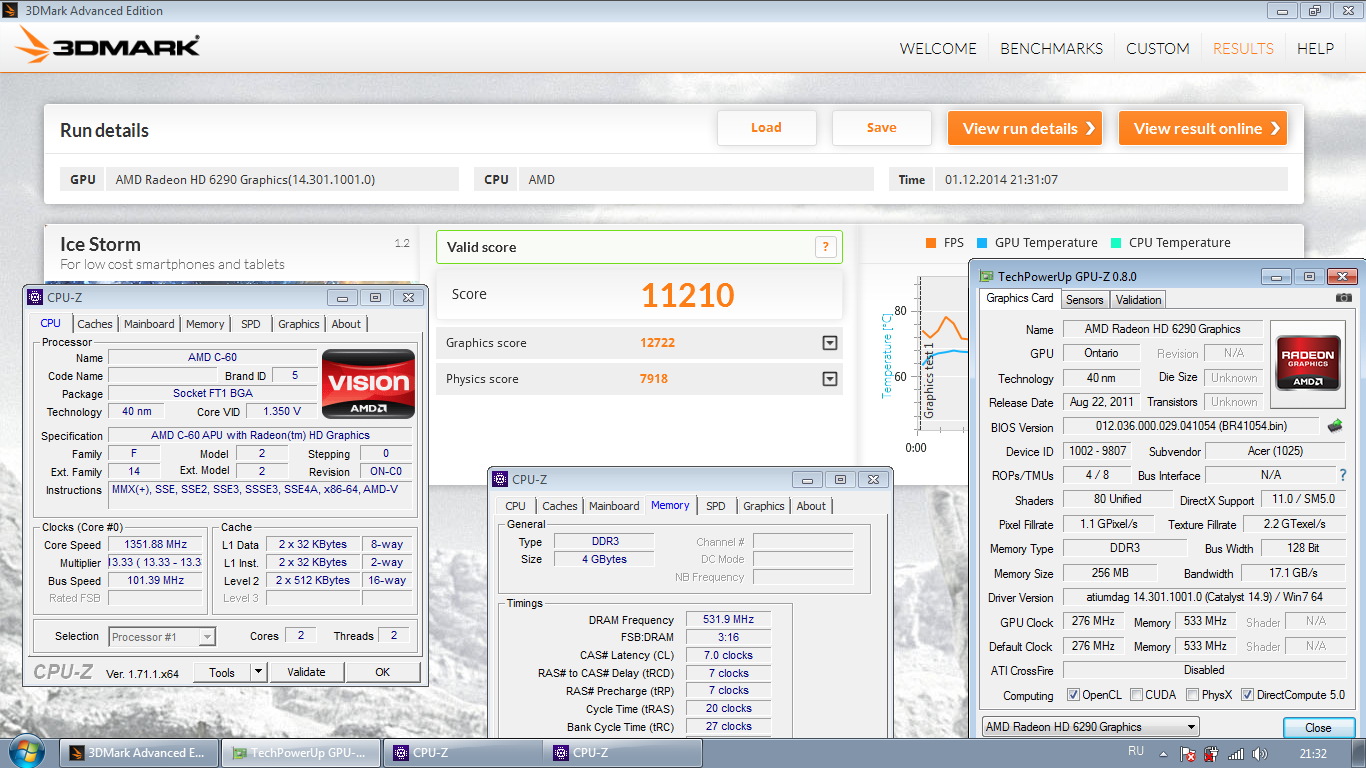
Task: Click the Core Speed value 1351.88 MHz
Action: coord(155,545)
